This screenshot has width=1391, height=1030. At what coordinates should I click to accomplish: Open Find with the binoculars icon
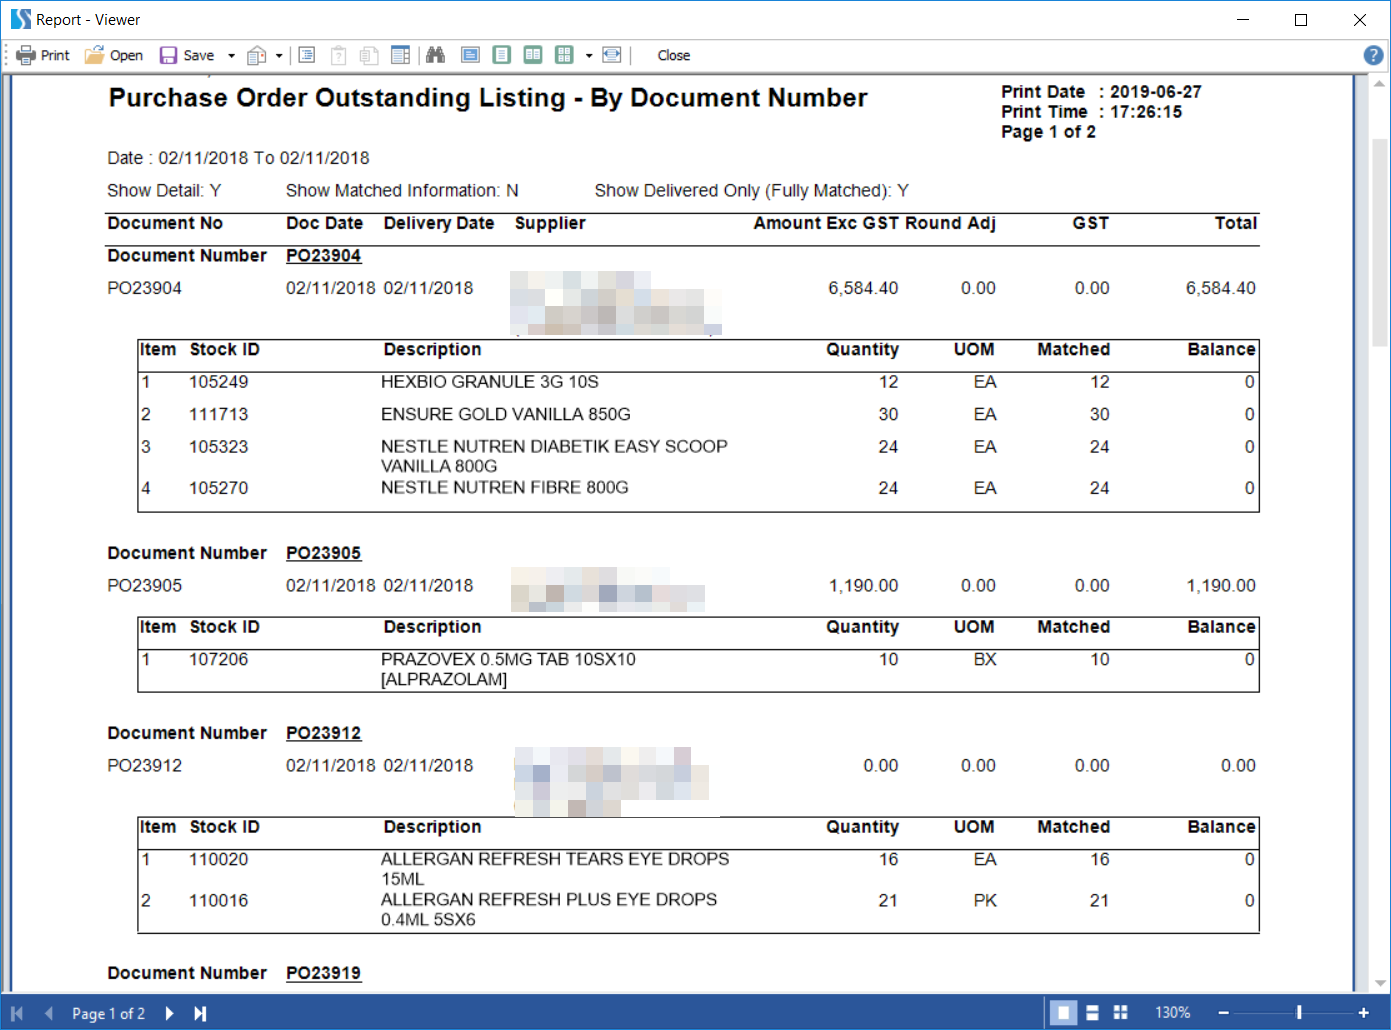[435, 55]
